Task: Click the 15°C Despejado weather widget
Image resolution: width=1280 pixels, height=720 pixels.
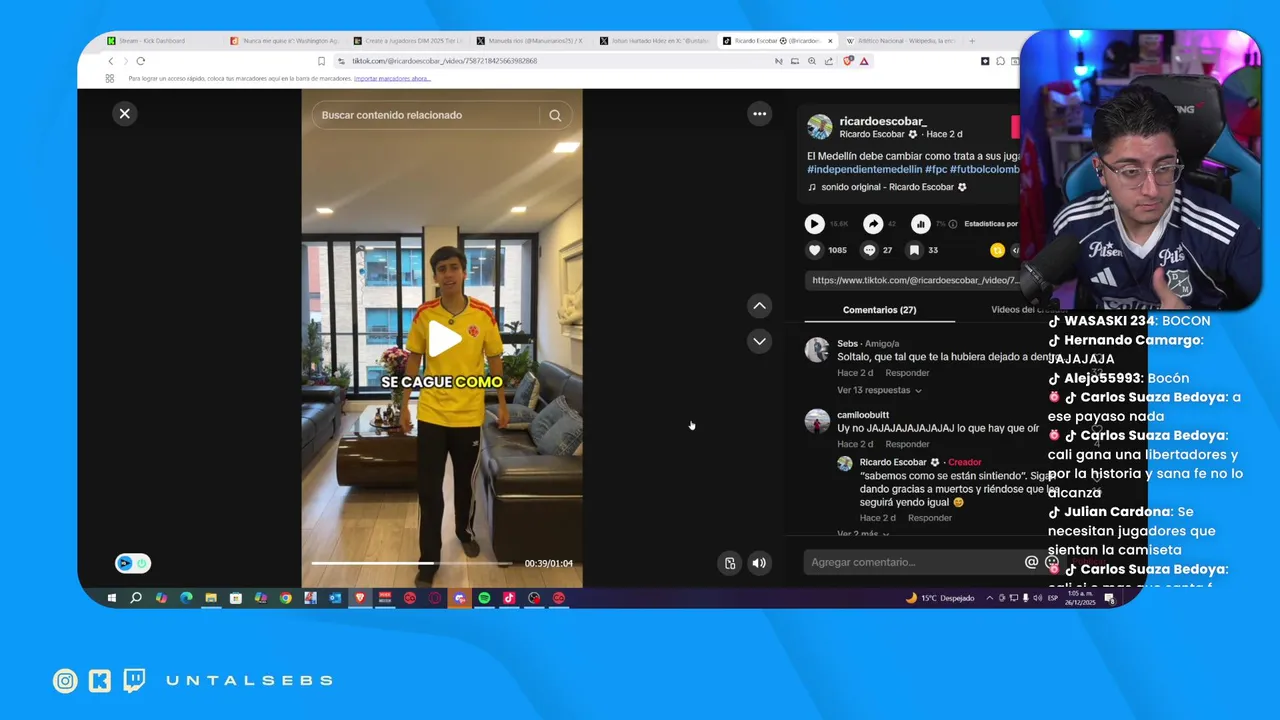Action: 940,598
